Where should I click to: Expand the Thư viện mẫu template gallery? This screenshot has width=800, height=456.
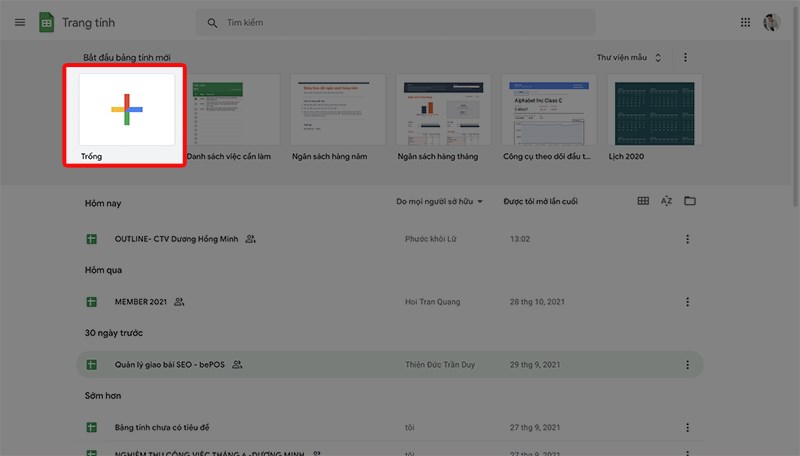[629, 58]
